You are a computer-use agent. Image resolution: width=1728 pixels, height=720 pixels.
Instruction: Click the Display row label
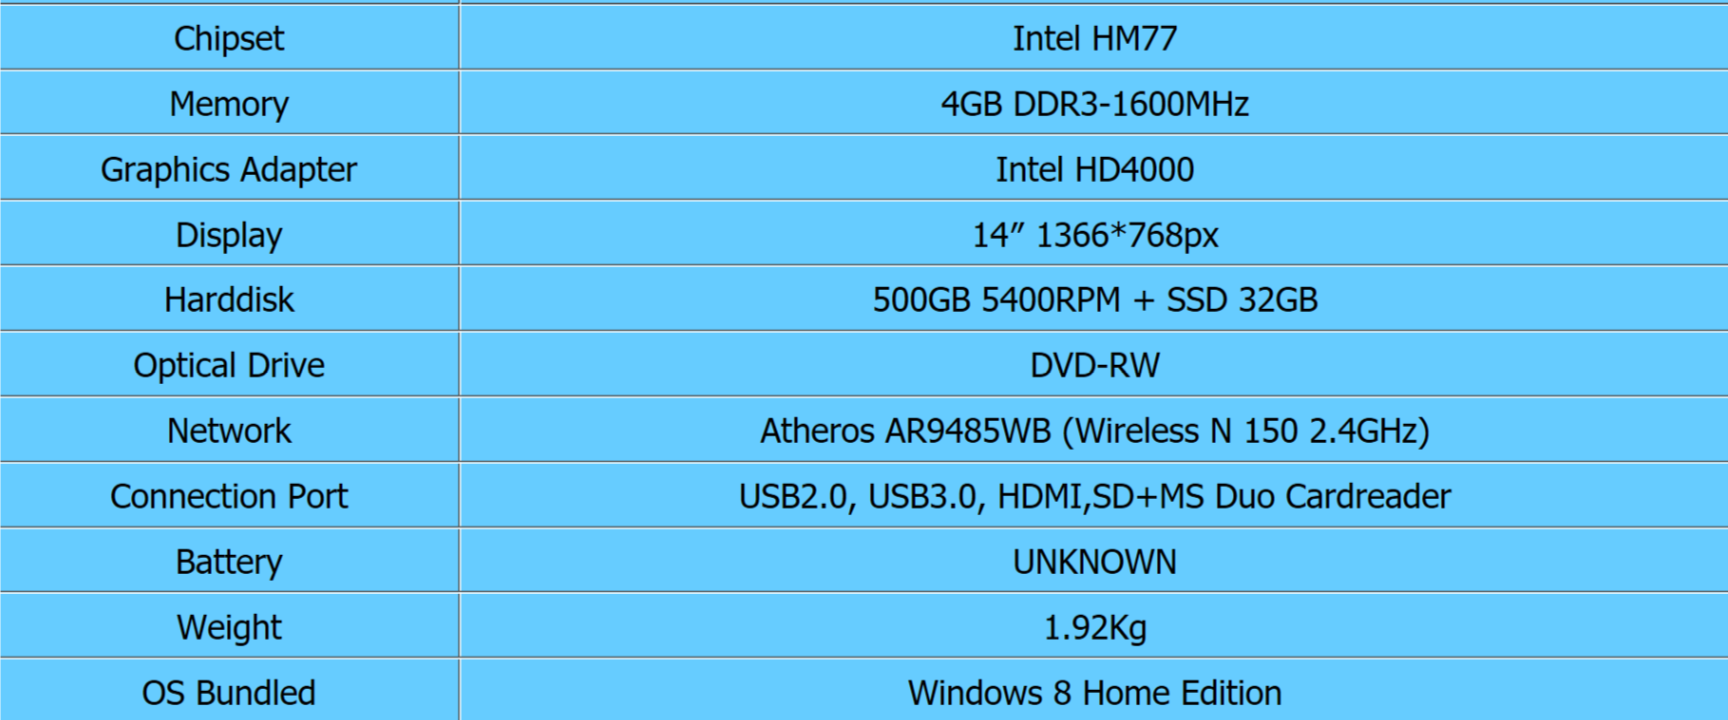[229, 235]
